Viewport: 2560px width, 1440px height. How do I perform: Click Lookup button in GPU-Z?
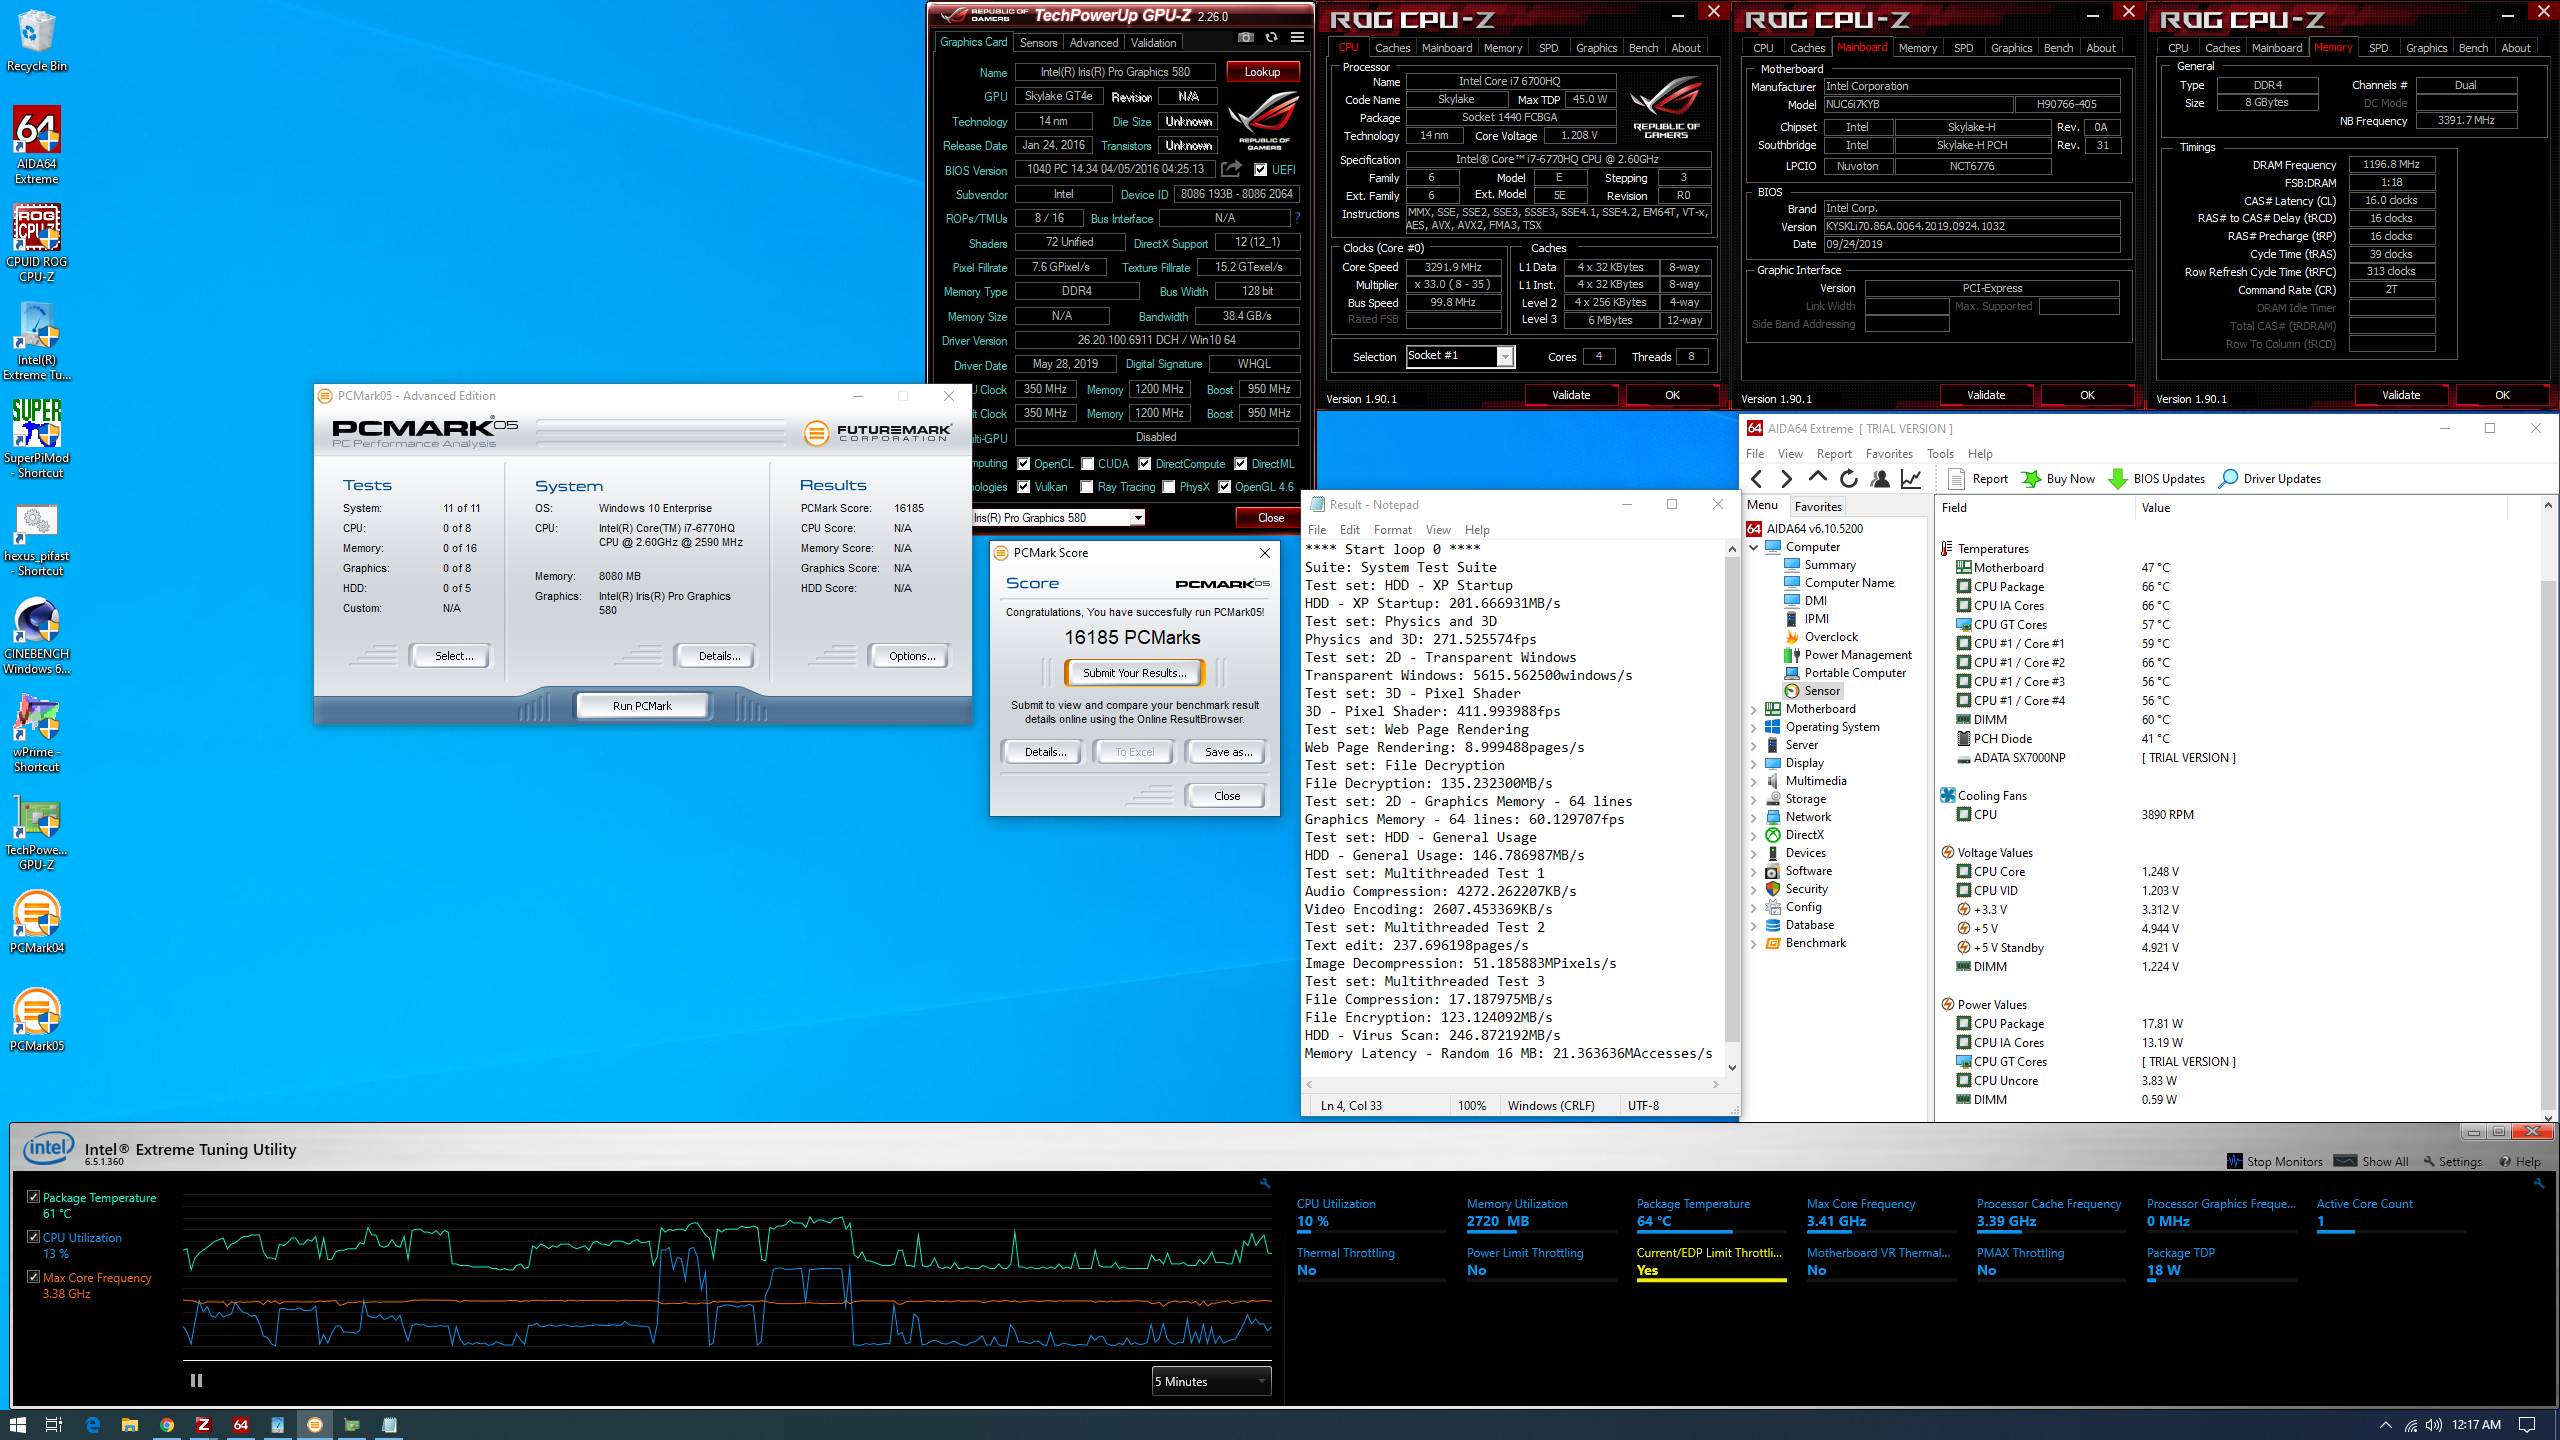click(x=1262, y=72)
